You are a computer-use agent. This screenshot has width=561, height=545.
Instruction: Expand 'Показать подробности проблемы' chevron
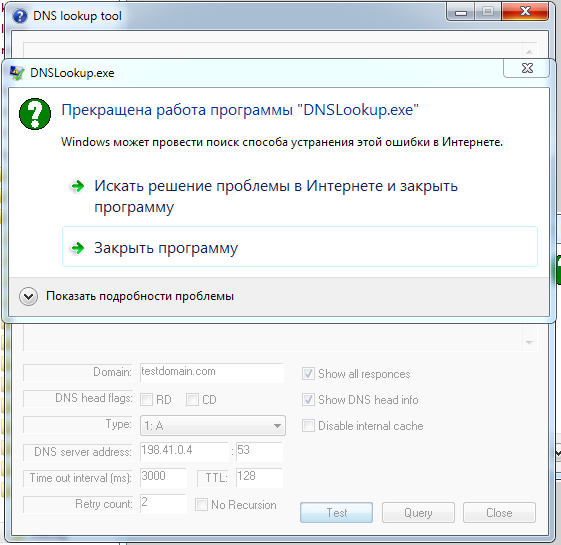28,297
